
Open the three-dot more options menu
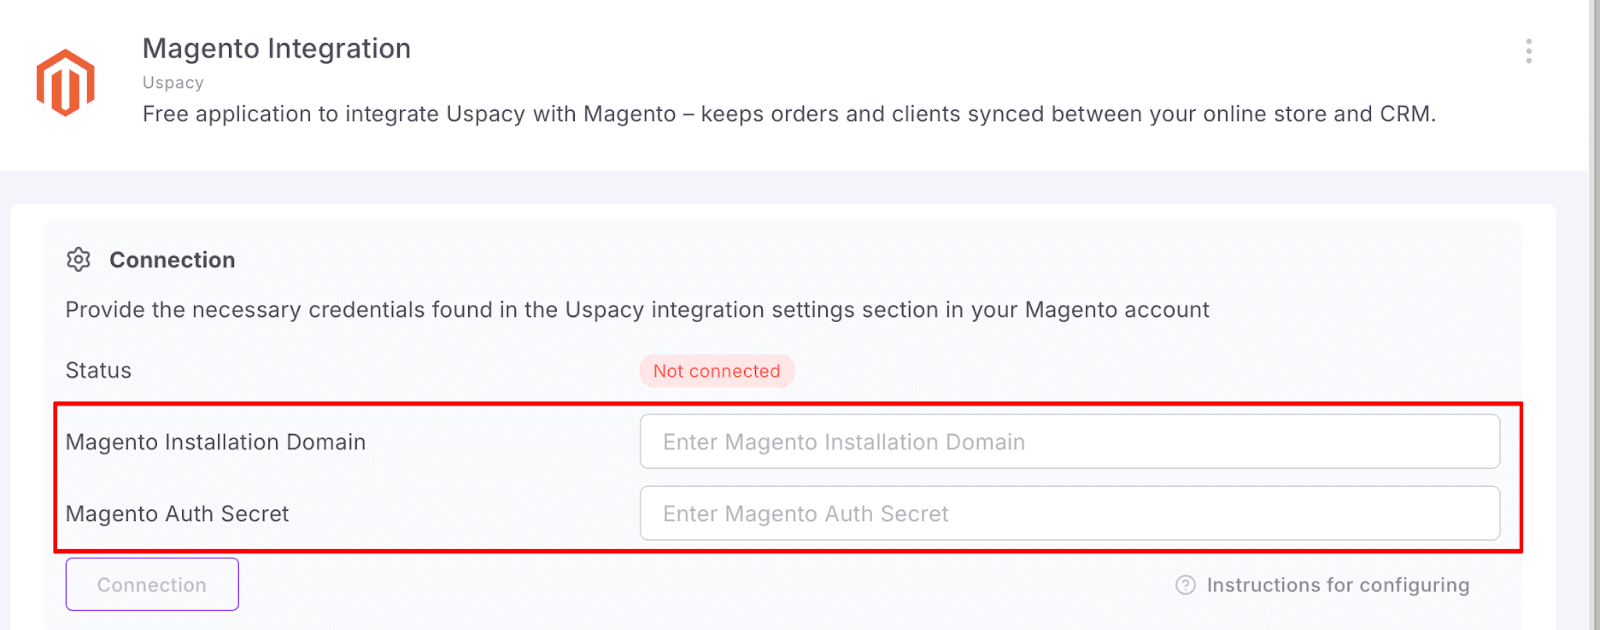[x=1528, y=51]
